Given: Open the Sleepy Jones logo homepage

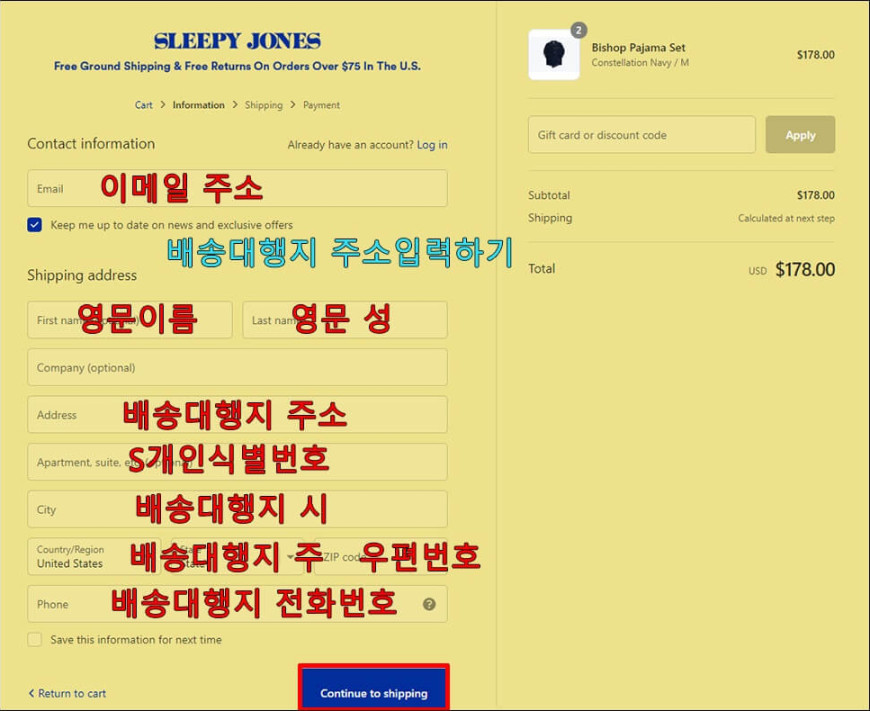Looking at the screenshot, I should (x=237, y=41).
